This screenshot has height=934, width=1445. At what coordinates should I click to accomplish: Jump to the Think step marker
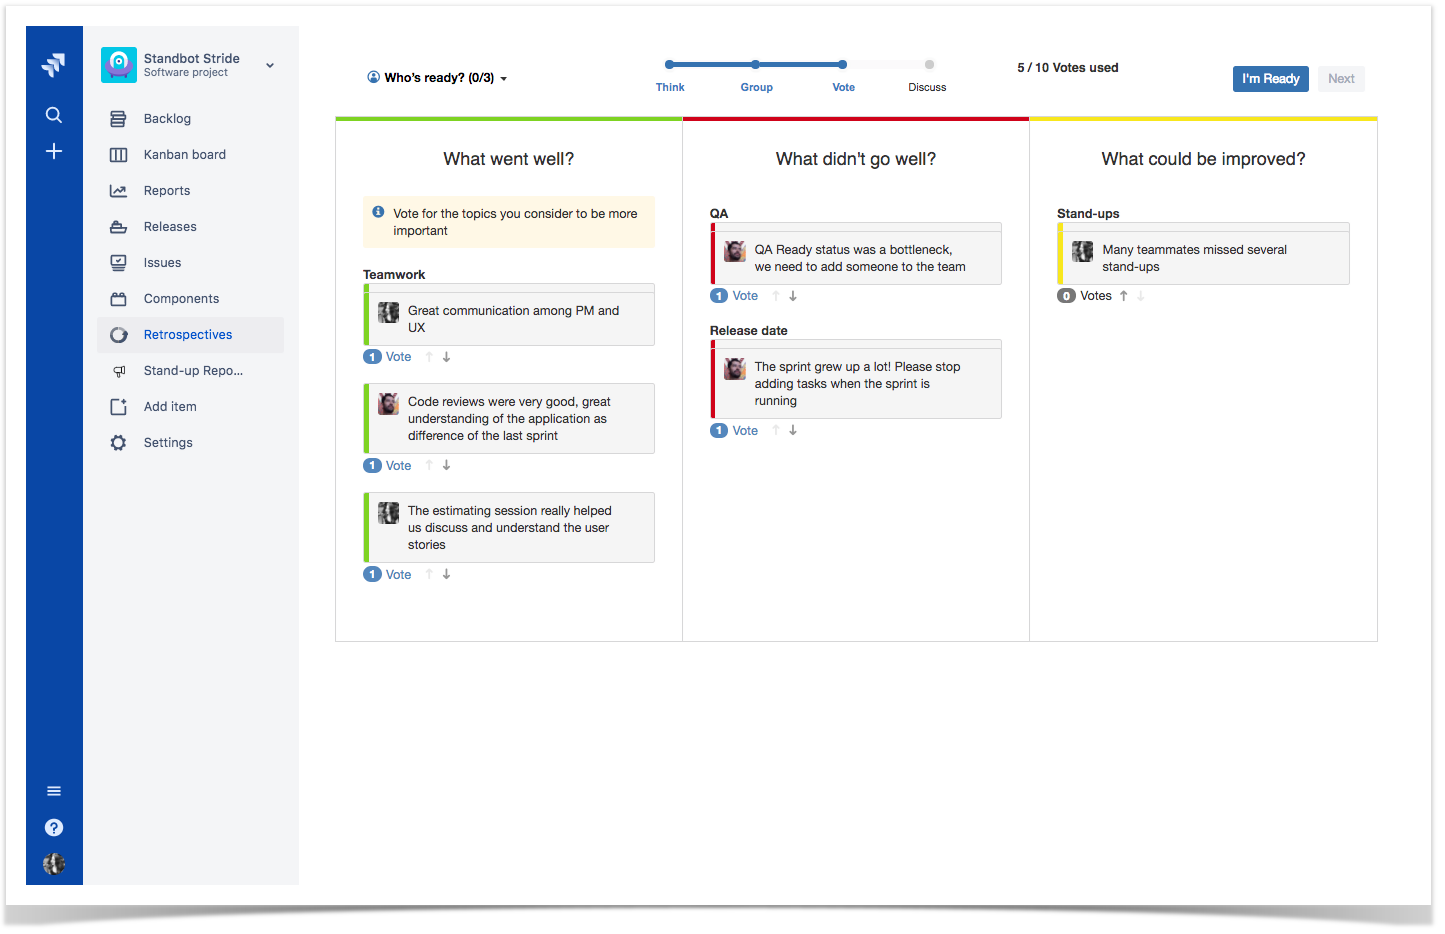[669, 64]
